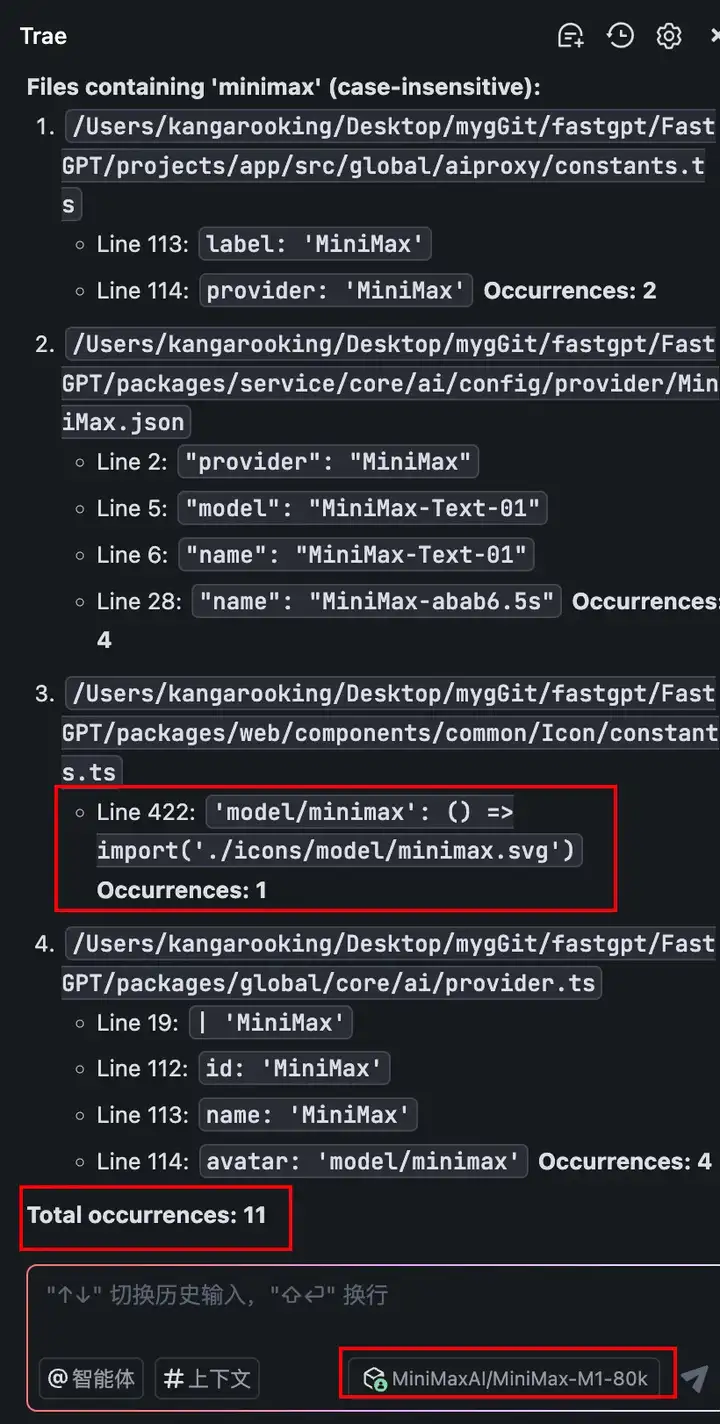Screen dimensions: 720x1424
Task: Start a new chat with the plus-bubble icon
Action: 571,36
